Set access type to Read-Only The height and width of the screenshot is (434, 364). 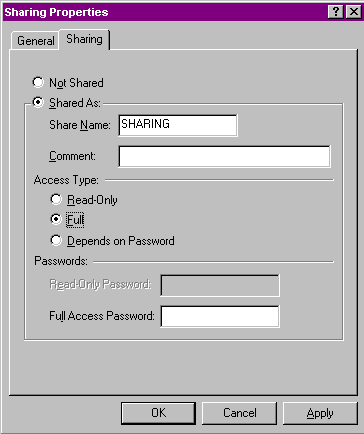56,199
